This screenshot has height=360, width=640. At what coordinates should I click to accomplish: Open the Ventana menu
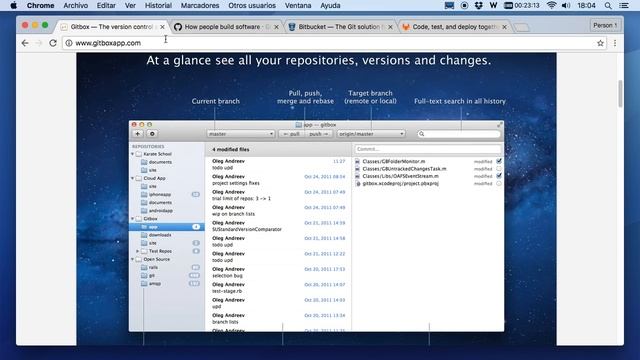pos(298,5)
